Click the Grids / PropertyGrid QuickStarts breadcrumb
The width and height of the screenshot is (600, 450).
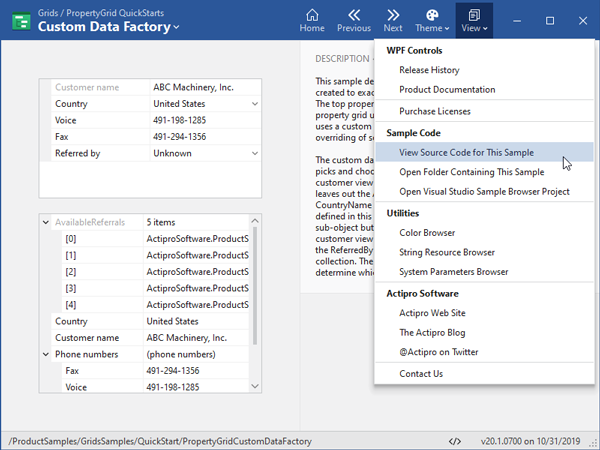click(101, 13)
